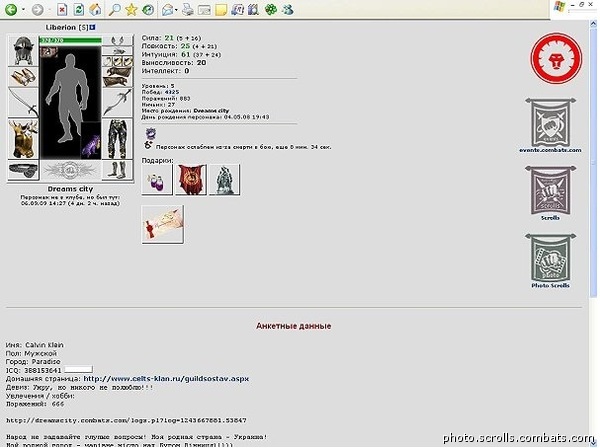Print the page with printer icon
The height and width of the screenshot is (448, 600).
188,10
